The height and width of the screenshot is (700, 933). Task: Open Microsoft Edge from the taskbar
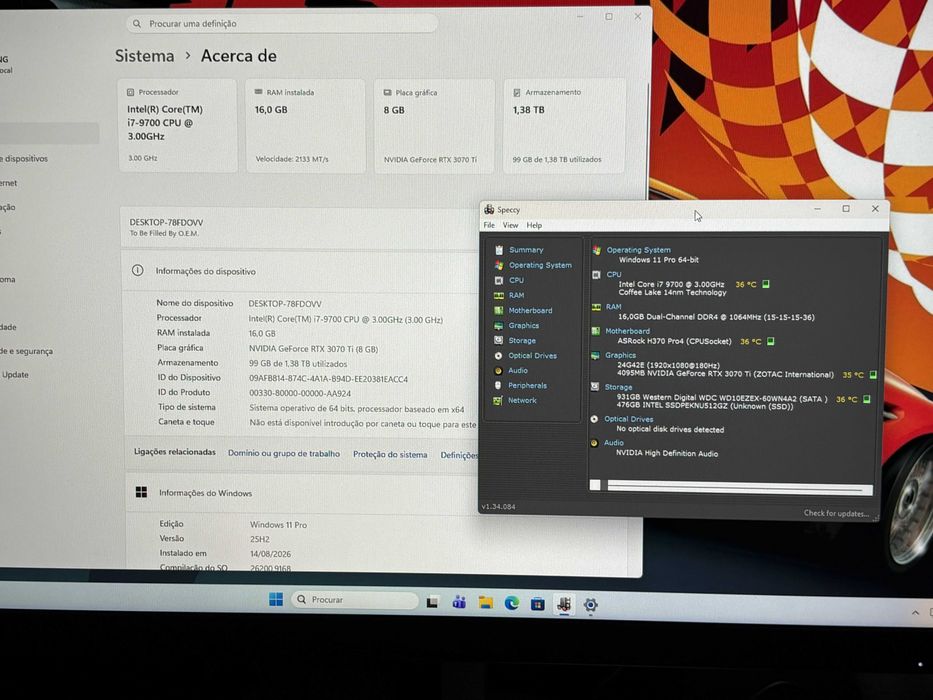pyautogui.click(x=512, y=604)
